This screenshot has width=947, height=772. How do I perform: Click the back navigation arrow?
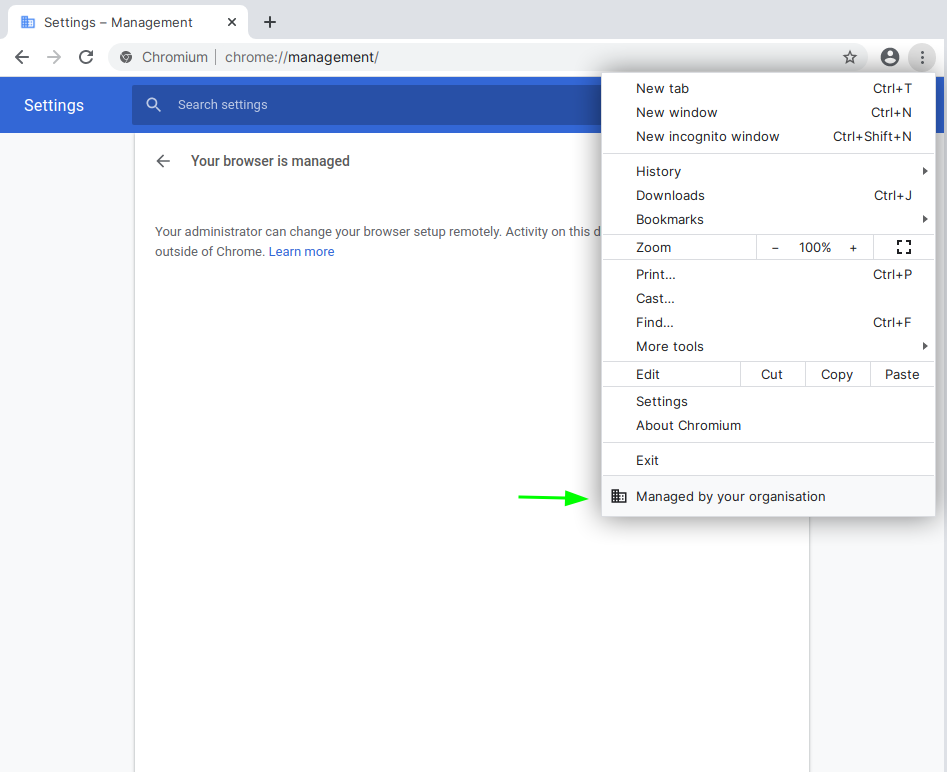[21, 57]
